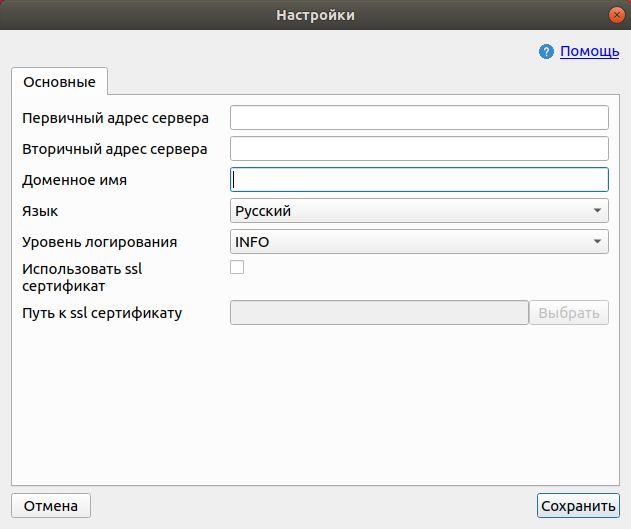The height and width of the screenshot is (529, 631).
Task: Open the Уровень логирования dropdown showing INFO
Action: [419, 242]
